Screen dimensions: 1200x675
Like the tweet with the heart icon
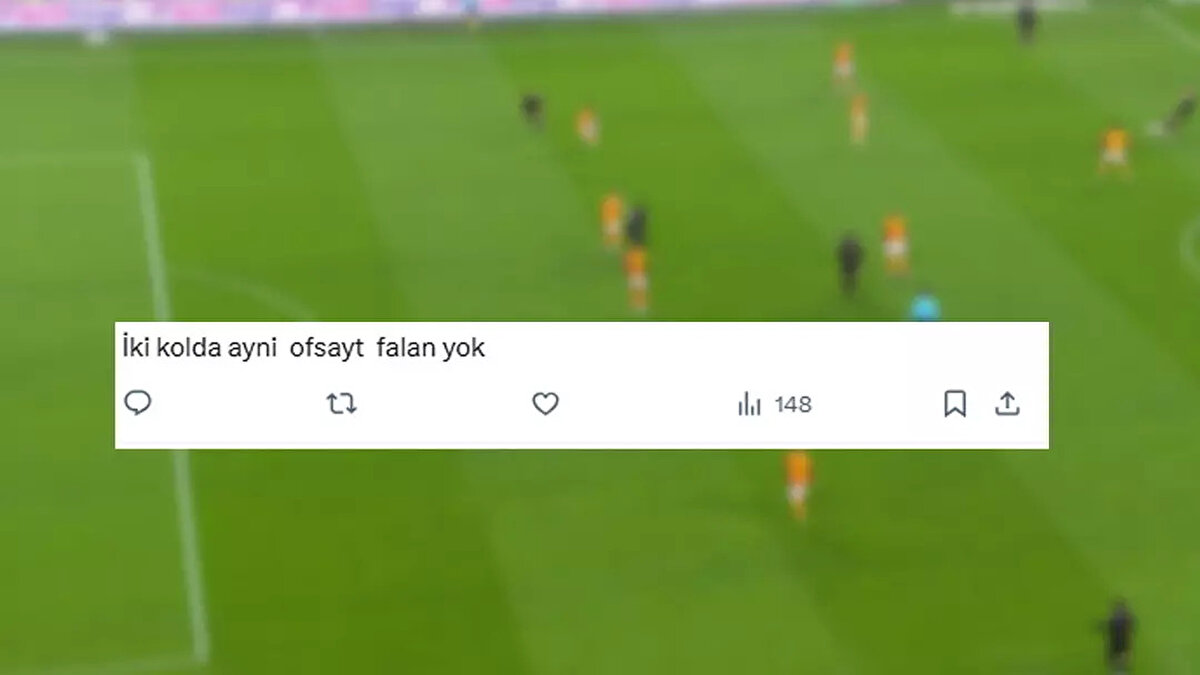pos(545,404)
